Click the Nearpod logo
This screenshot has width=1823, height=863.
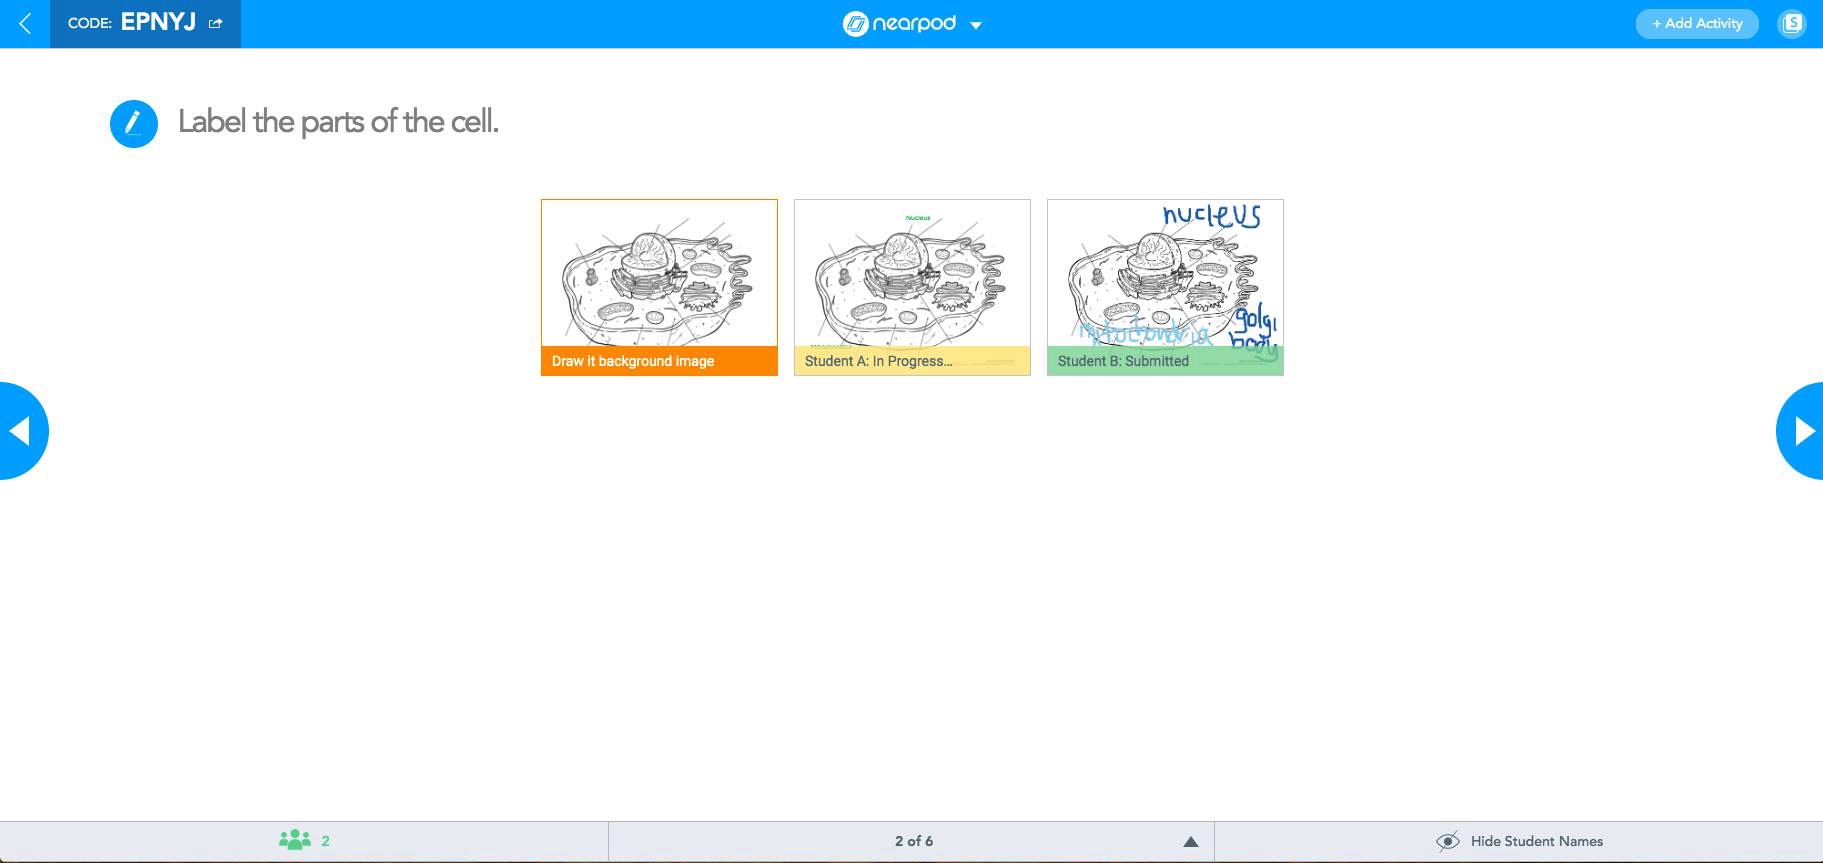(x=899, y=24)
